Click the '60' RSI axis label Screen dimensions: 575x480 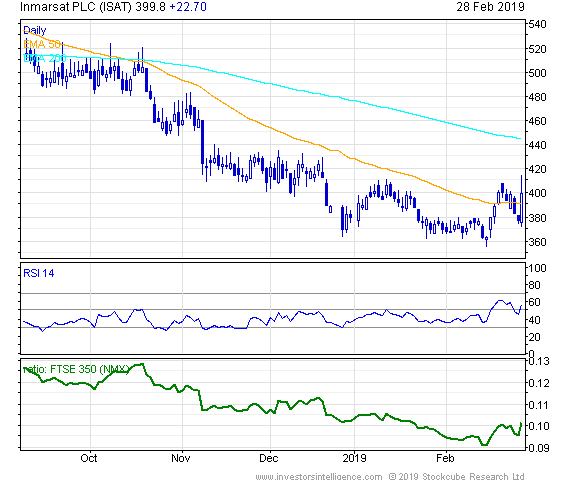pos(535,302)
